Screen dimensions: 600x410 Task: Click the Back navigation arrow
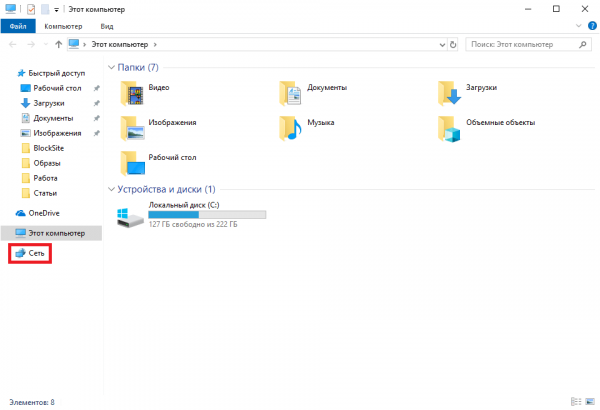coord(13,44)
